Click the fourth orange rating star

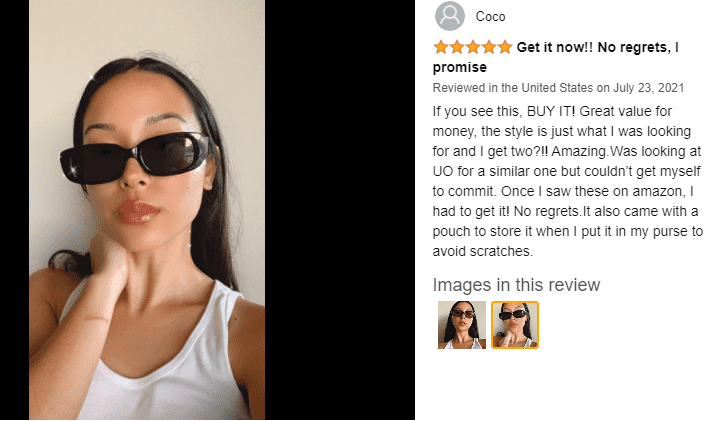(x=489, y=47)
